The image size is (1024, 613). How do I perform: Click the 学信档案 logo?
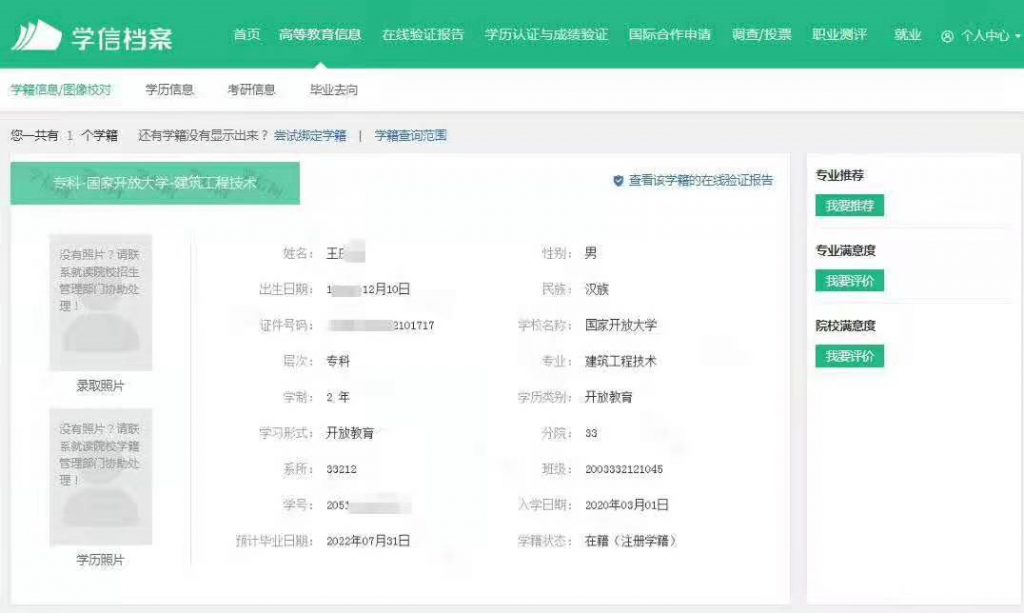(x=92, y=36)
